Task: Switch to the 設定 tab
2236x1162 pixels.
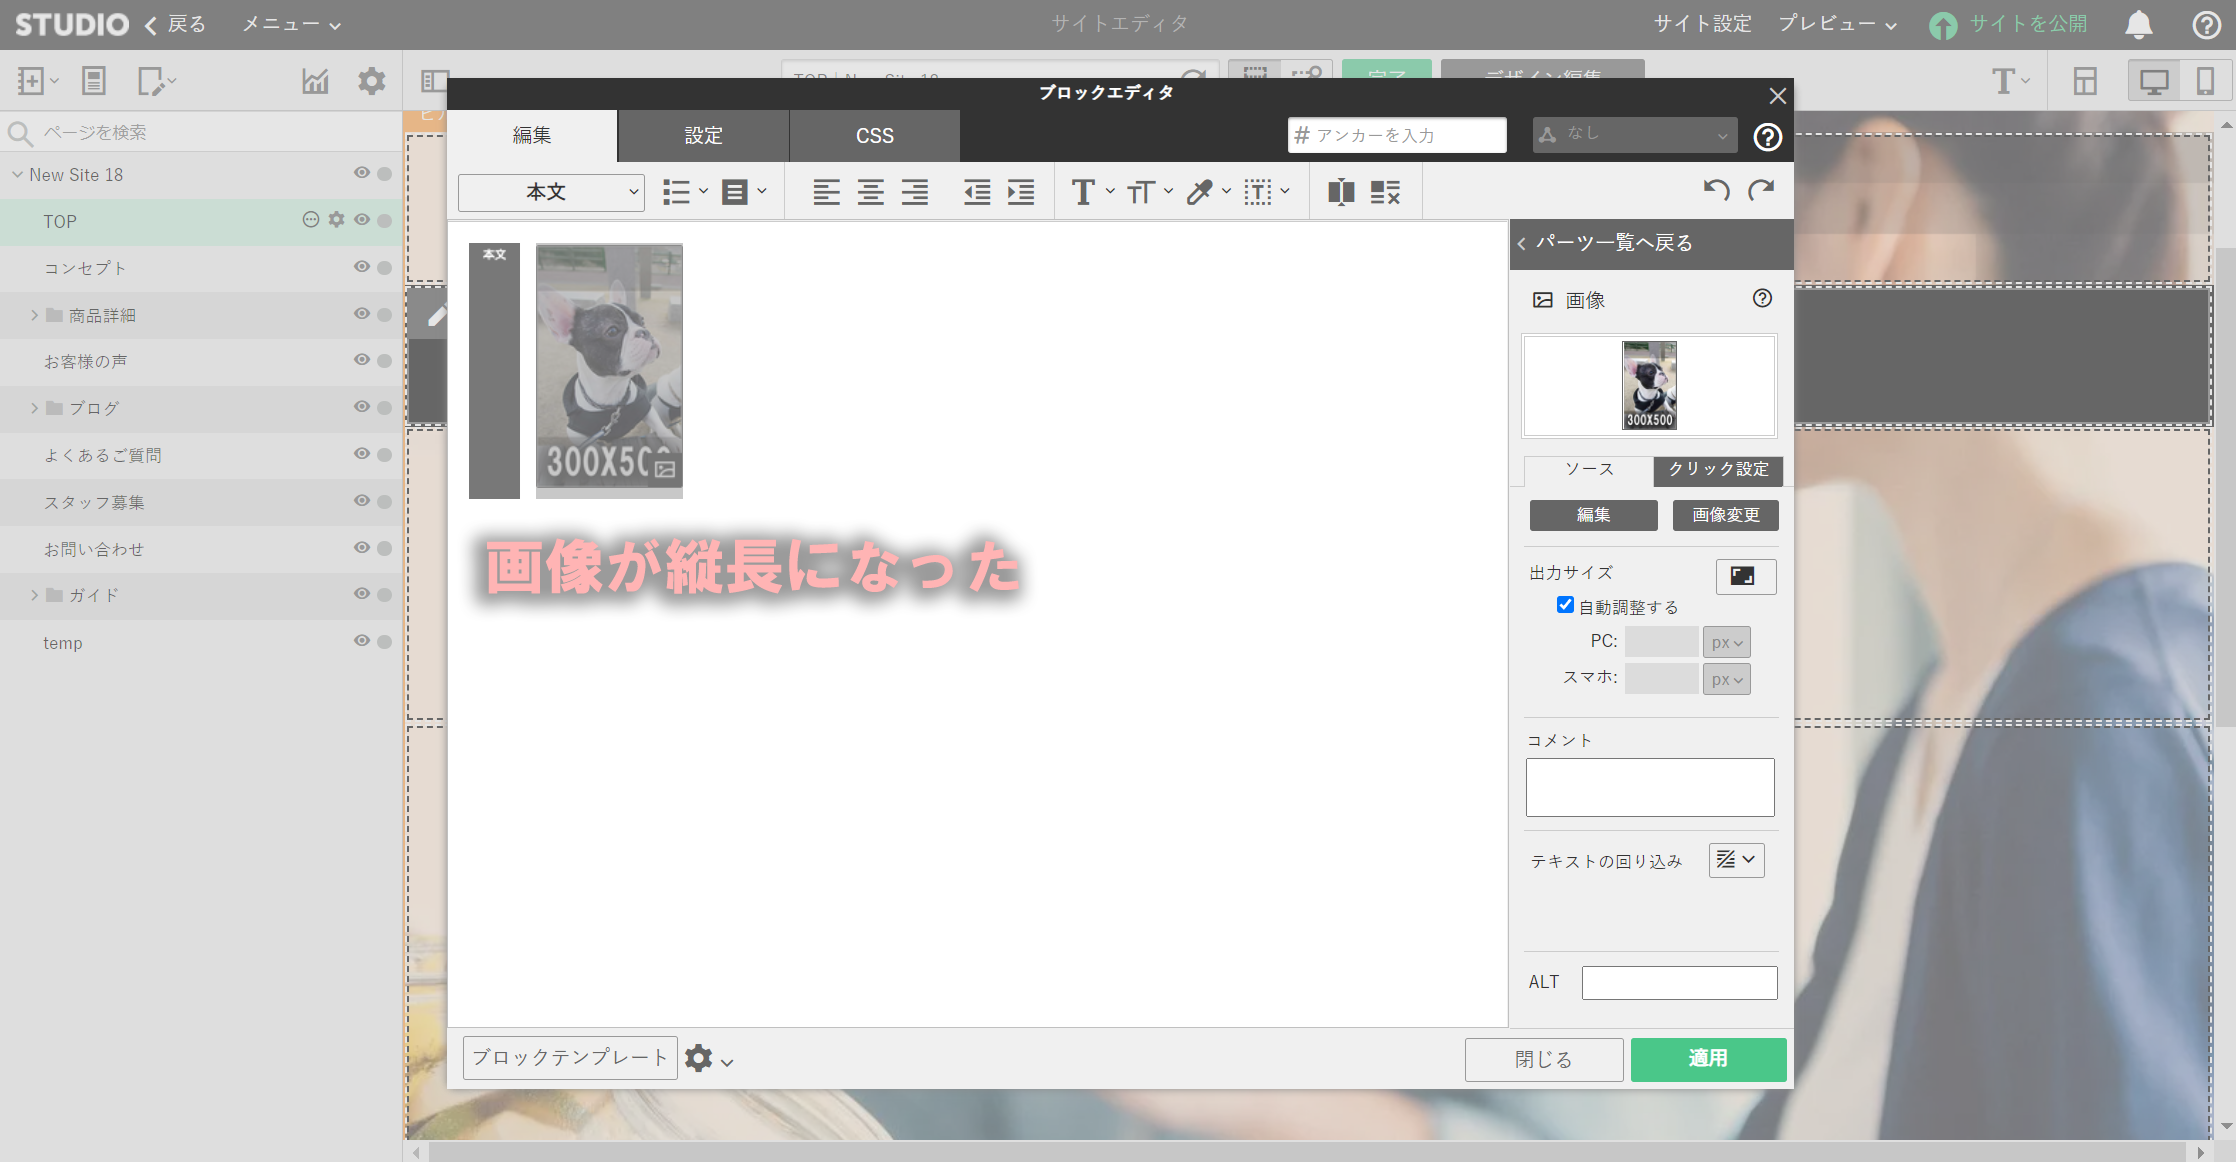Action: (703, 136)
